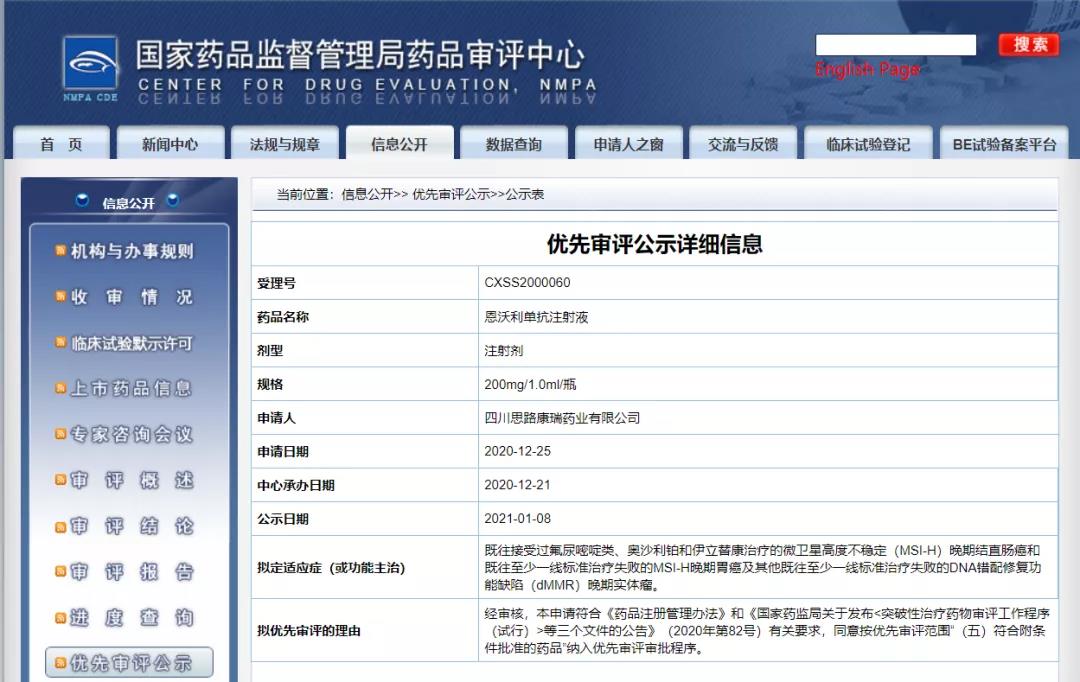Open the English Page link
Screen dimensions: 1080x682
tap(867, 70)
